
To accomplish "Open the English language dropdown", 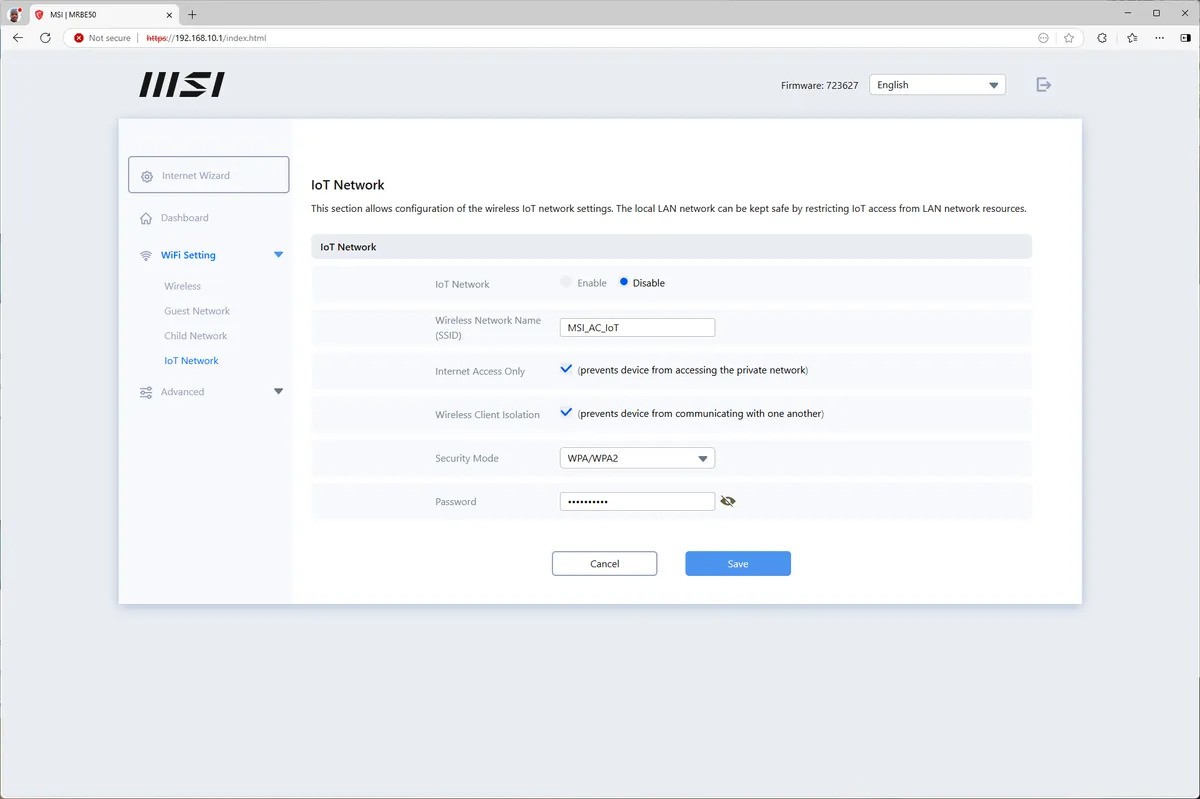I will click(x=937, y=85).
